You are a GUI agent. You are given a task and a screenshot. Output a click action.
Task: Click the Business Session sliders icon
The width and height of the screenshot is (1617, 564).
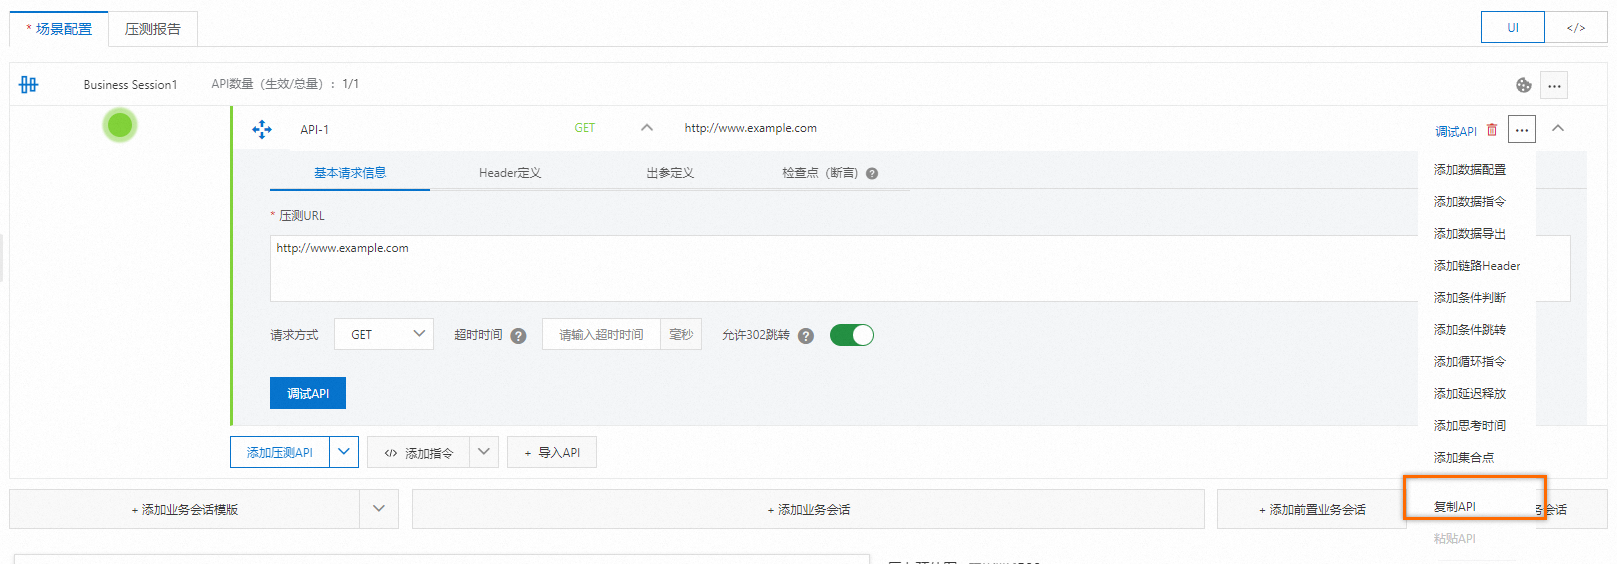(28, 85)
